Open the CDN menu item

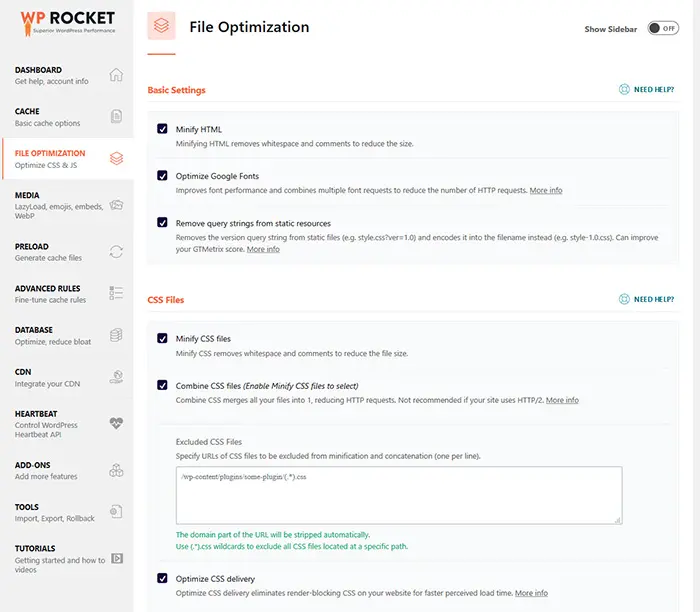pos(68,378)
